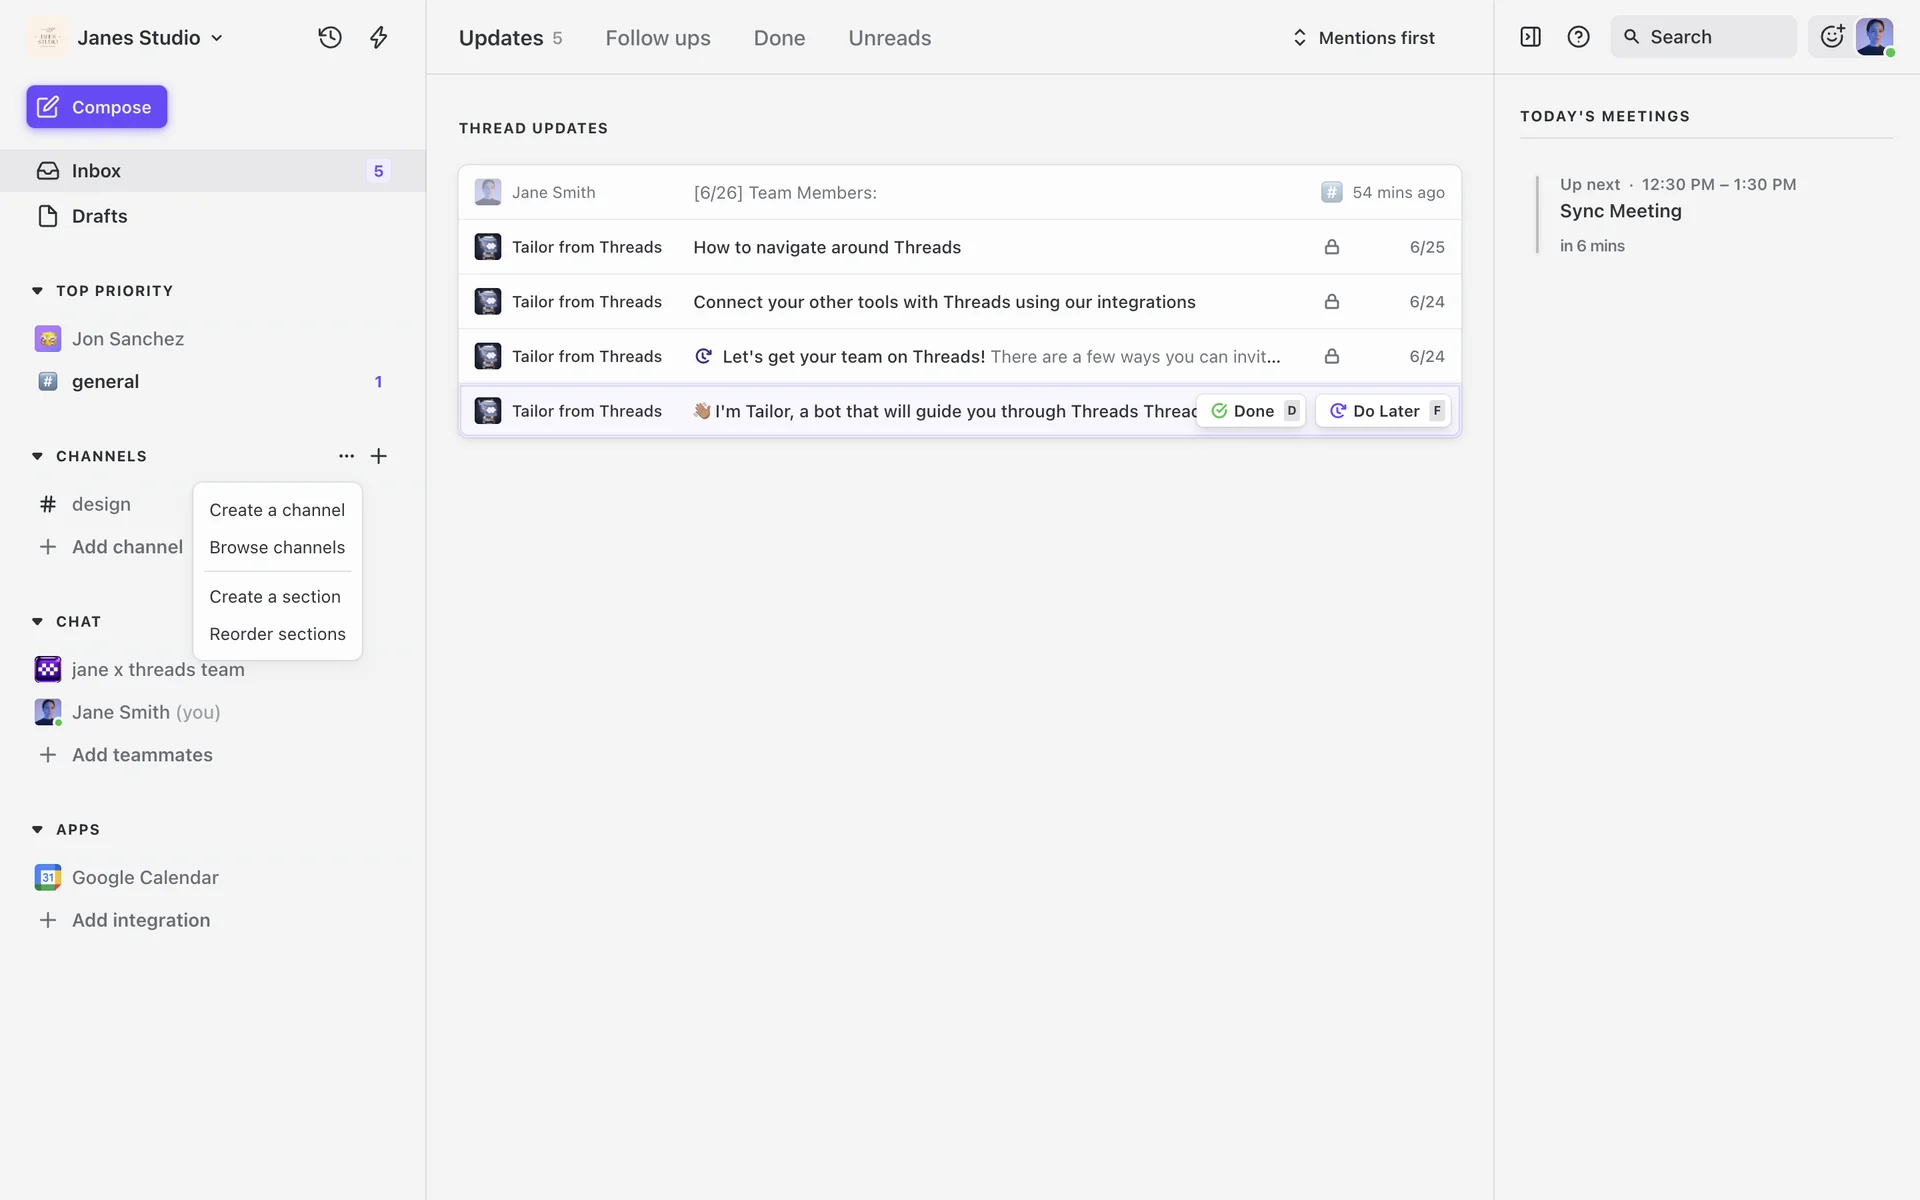
Task: Open the Mentions first sort dropdown
Action: point(1364,38)
